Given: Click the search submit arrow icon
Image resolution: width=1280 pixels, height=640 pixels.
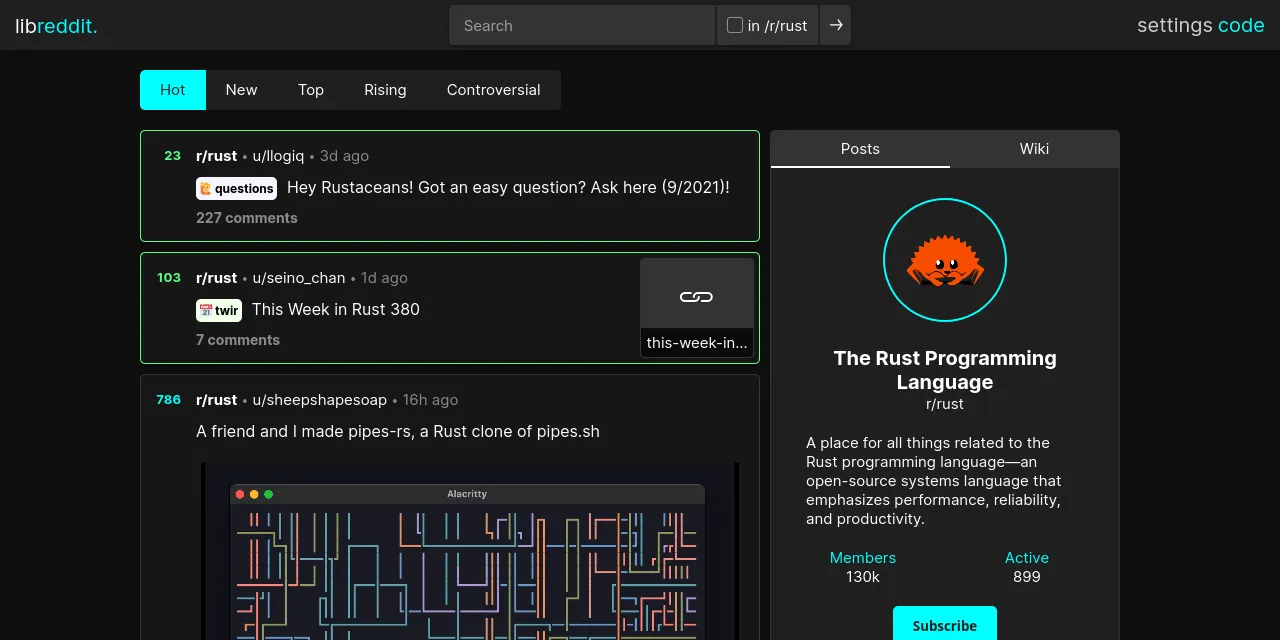Looking at the screenshot, I should [835, 25].
